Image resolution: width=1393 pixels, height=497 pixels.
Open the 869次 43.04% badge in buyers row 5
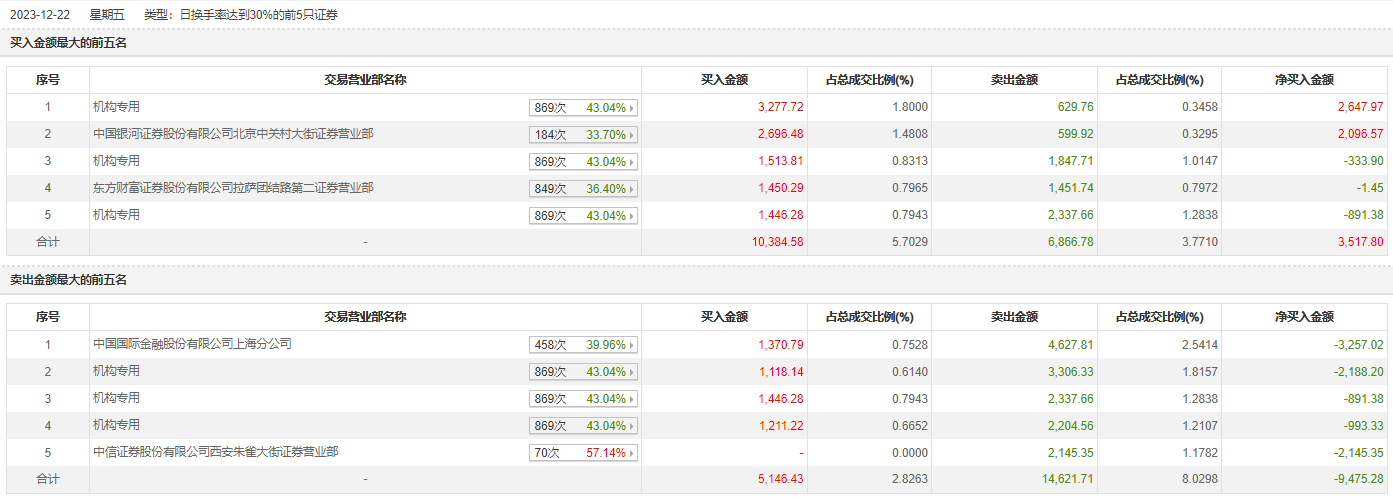[x=583, y=216]
